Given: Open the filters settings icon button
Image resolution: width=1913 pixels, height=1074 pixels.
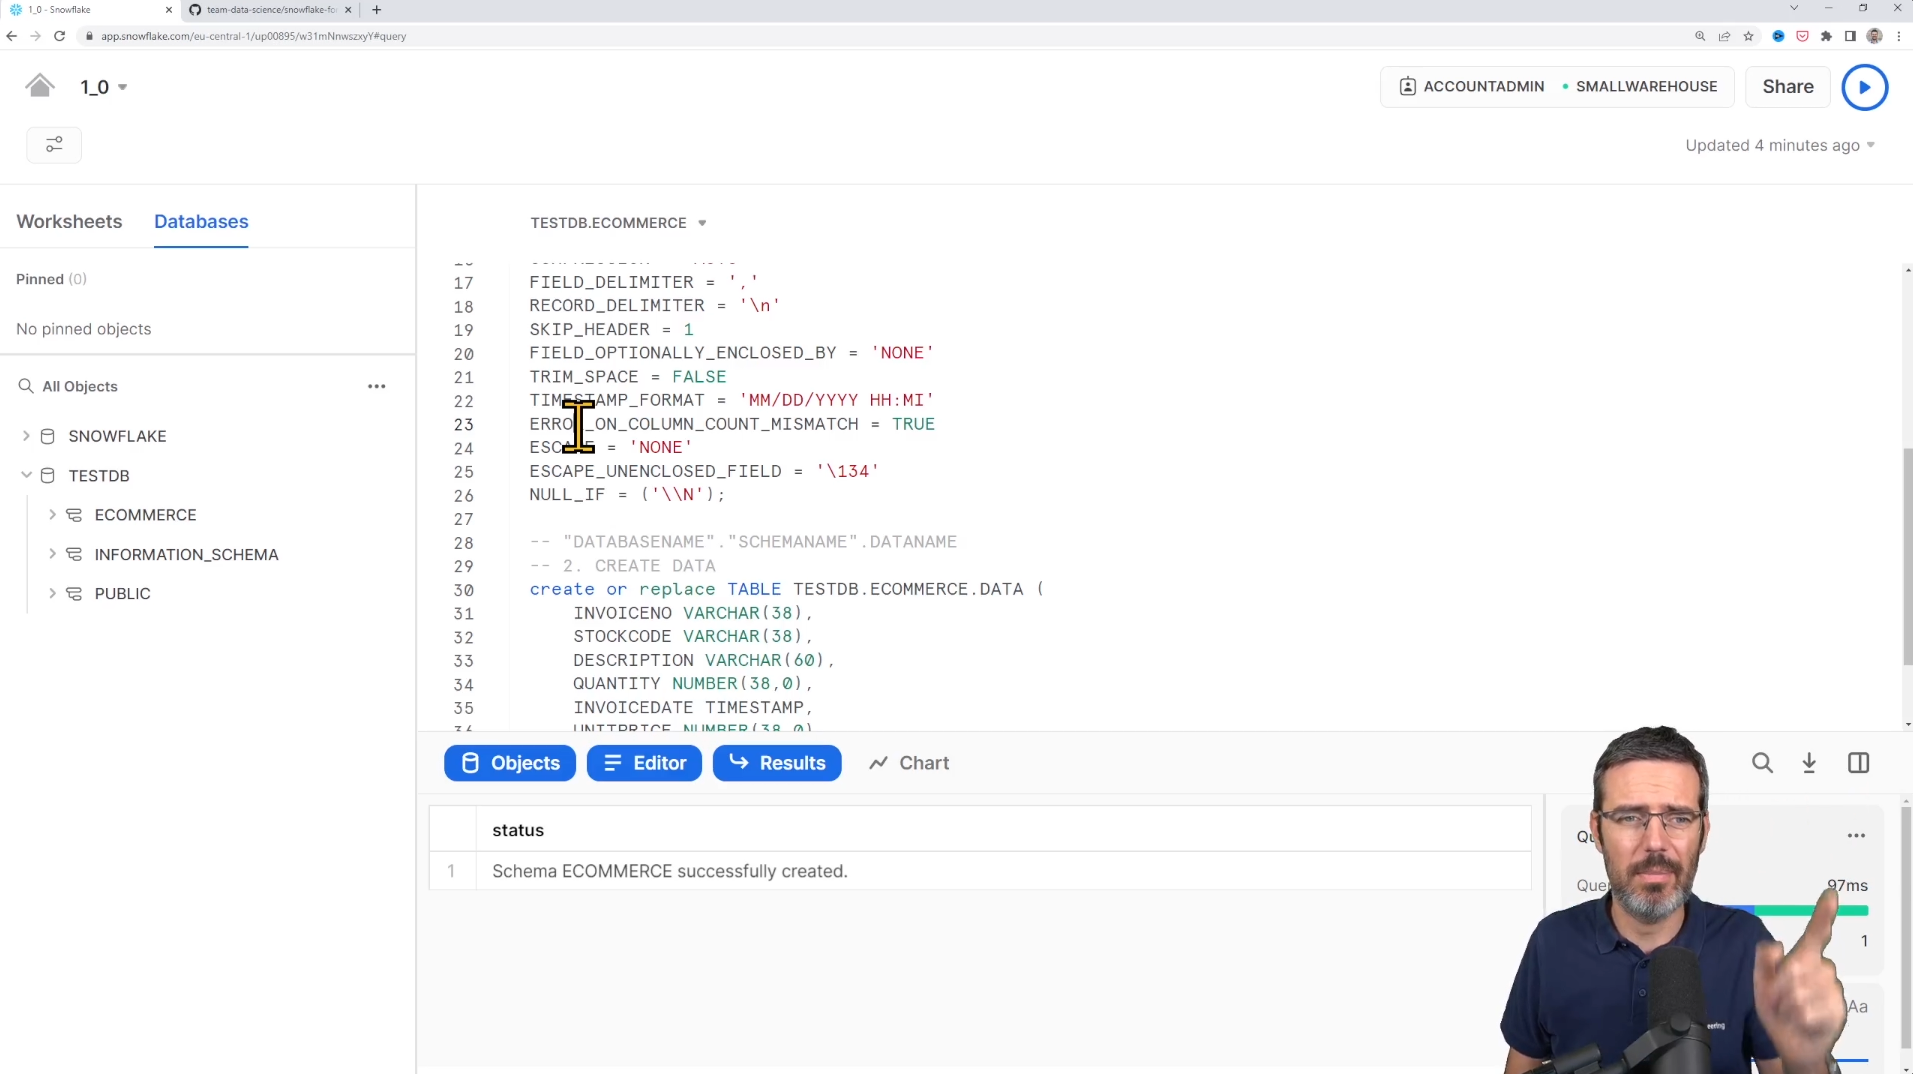Looking at the screenshot, I should 54,145.
